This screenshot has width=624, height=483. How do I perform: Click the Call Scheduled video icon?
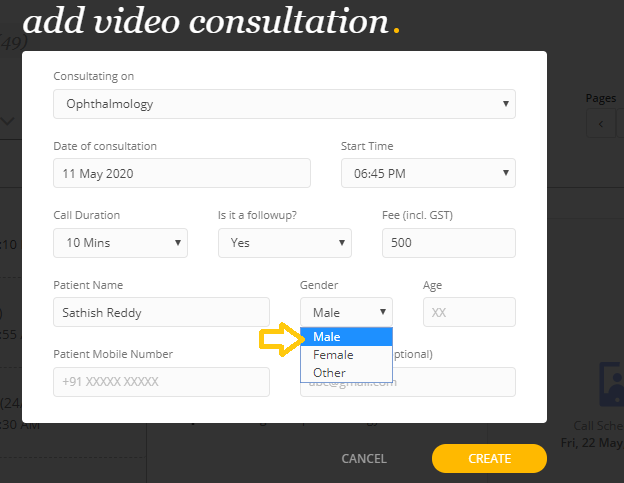coord(609,385)
